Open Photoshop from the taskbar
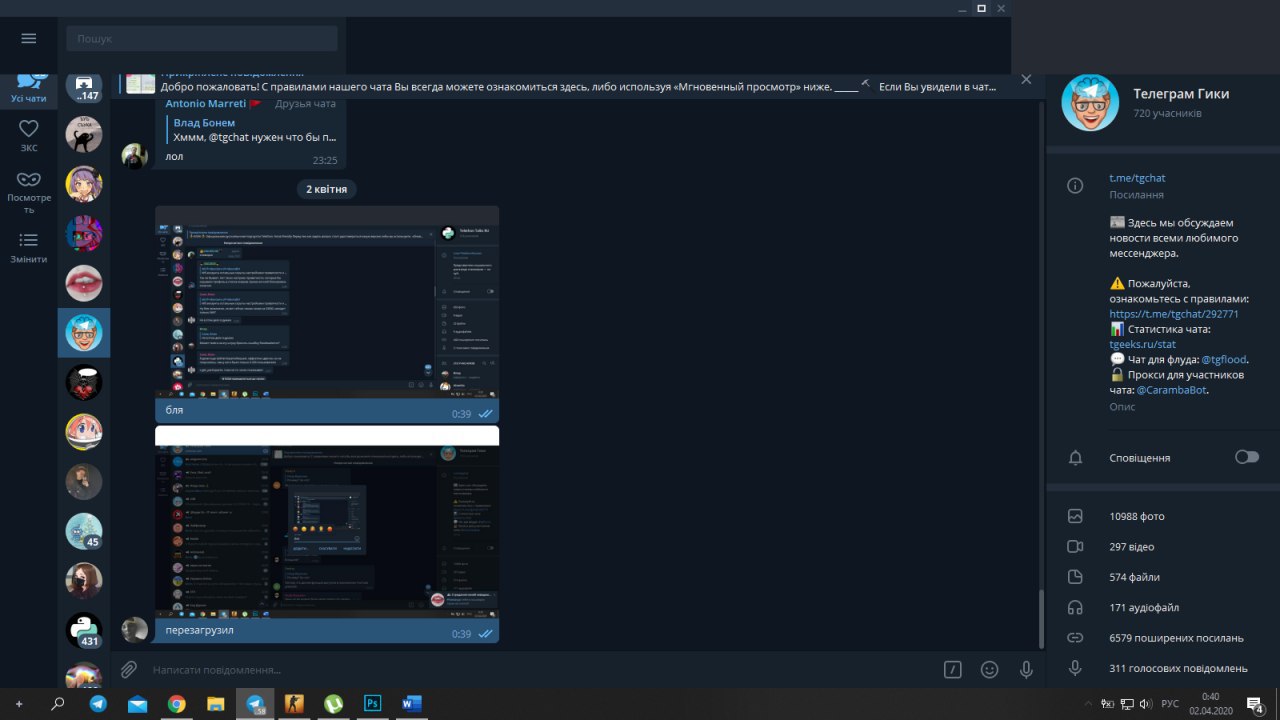1280x720 pixels. coord(372,704)
